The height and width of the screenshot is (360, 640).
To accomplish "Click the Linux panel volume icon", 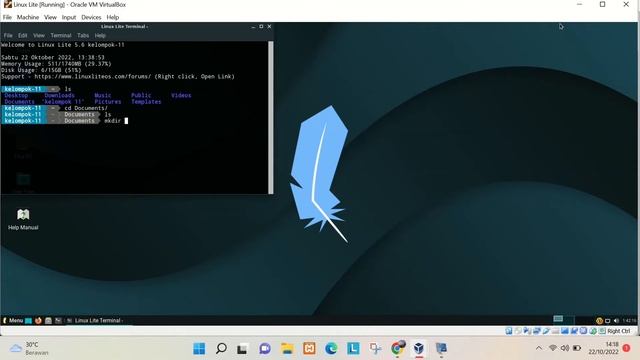I will tap(616, 320).
